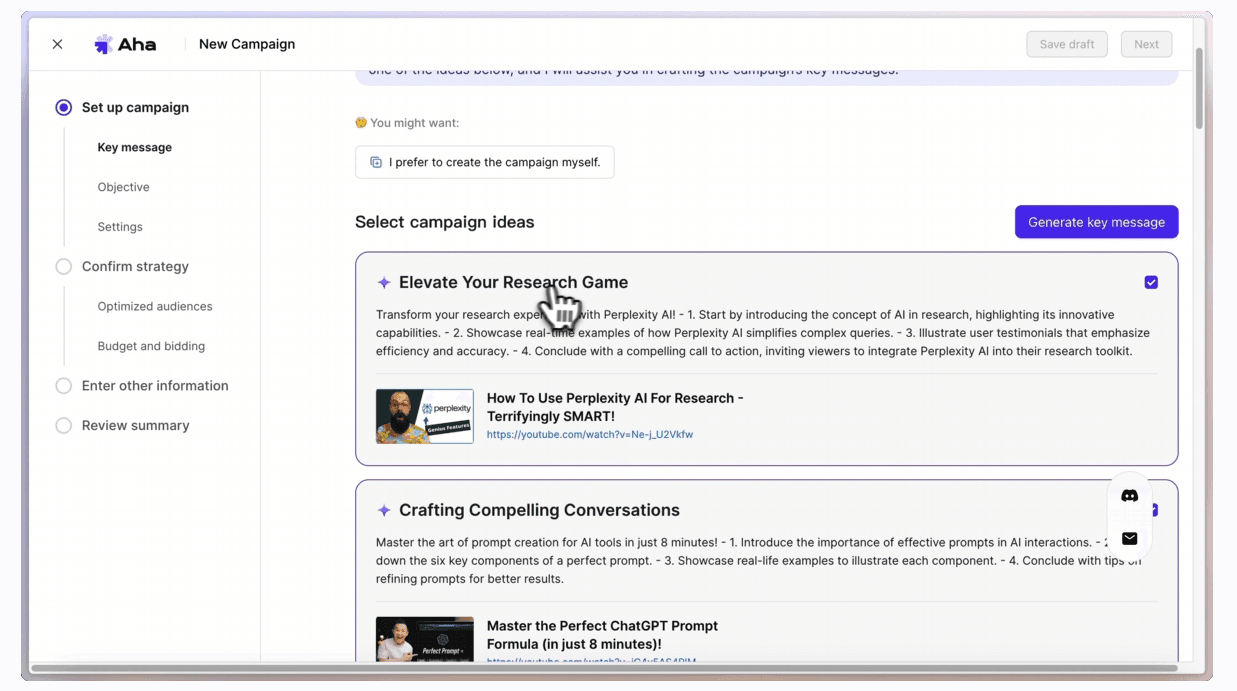
Task: Click the vertical scrollbar on the right
Action: pos(1199,90)
